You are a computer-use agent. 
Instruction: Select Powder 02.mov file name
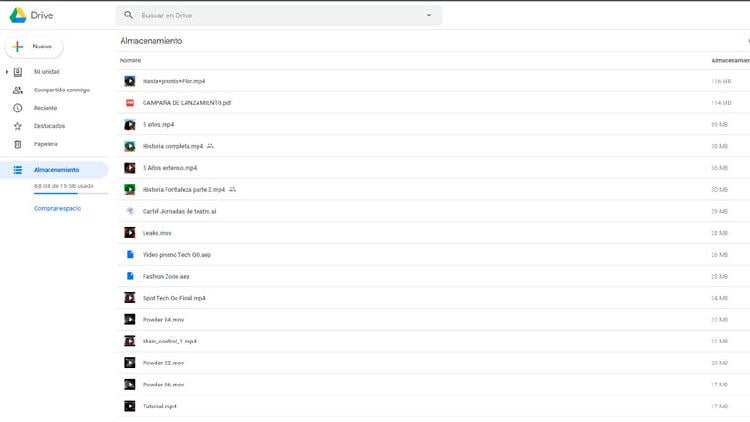(163, 363)
